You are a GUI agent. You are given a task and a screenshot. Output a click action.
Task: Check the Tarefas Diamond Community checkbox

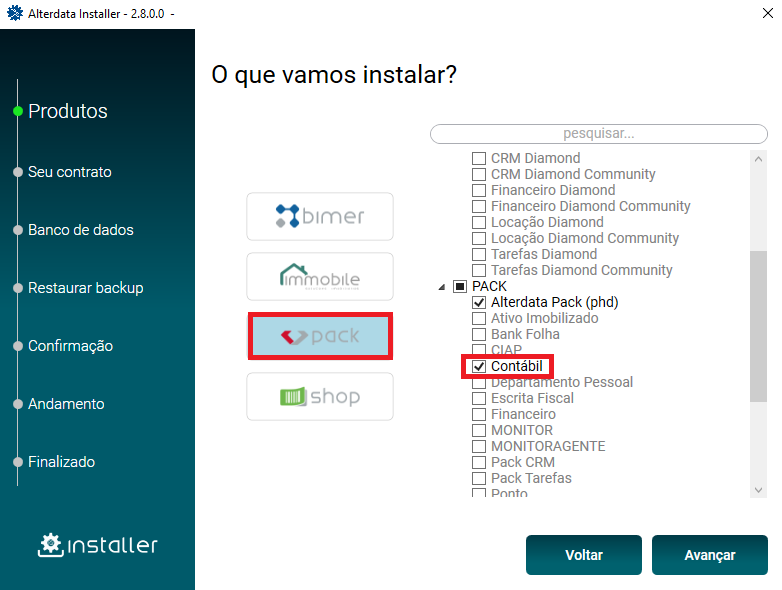coord(479,270)
